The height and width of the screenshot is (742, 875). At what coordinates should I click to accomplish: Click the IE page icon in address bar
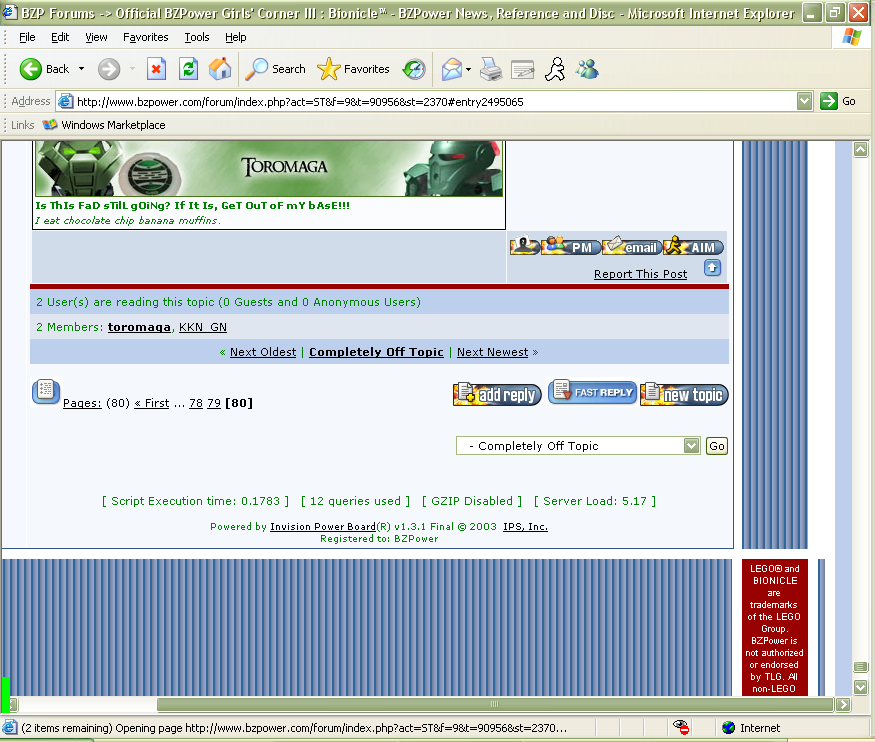click(65, 102)
